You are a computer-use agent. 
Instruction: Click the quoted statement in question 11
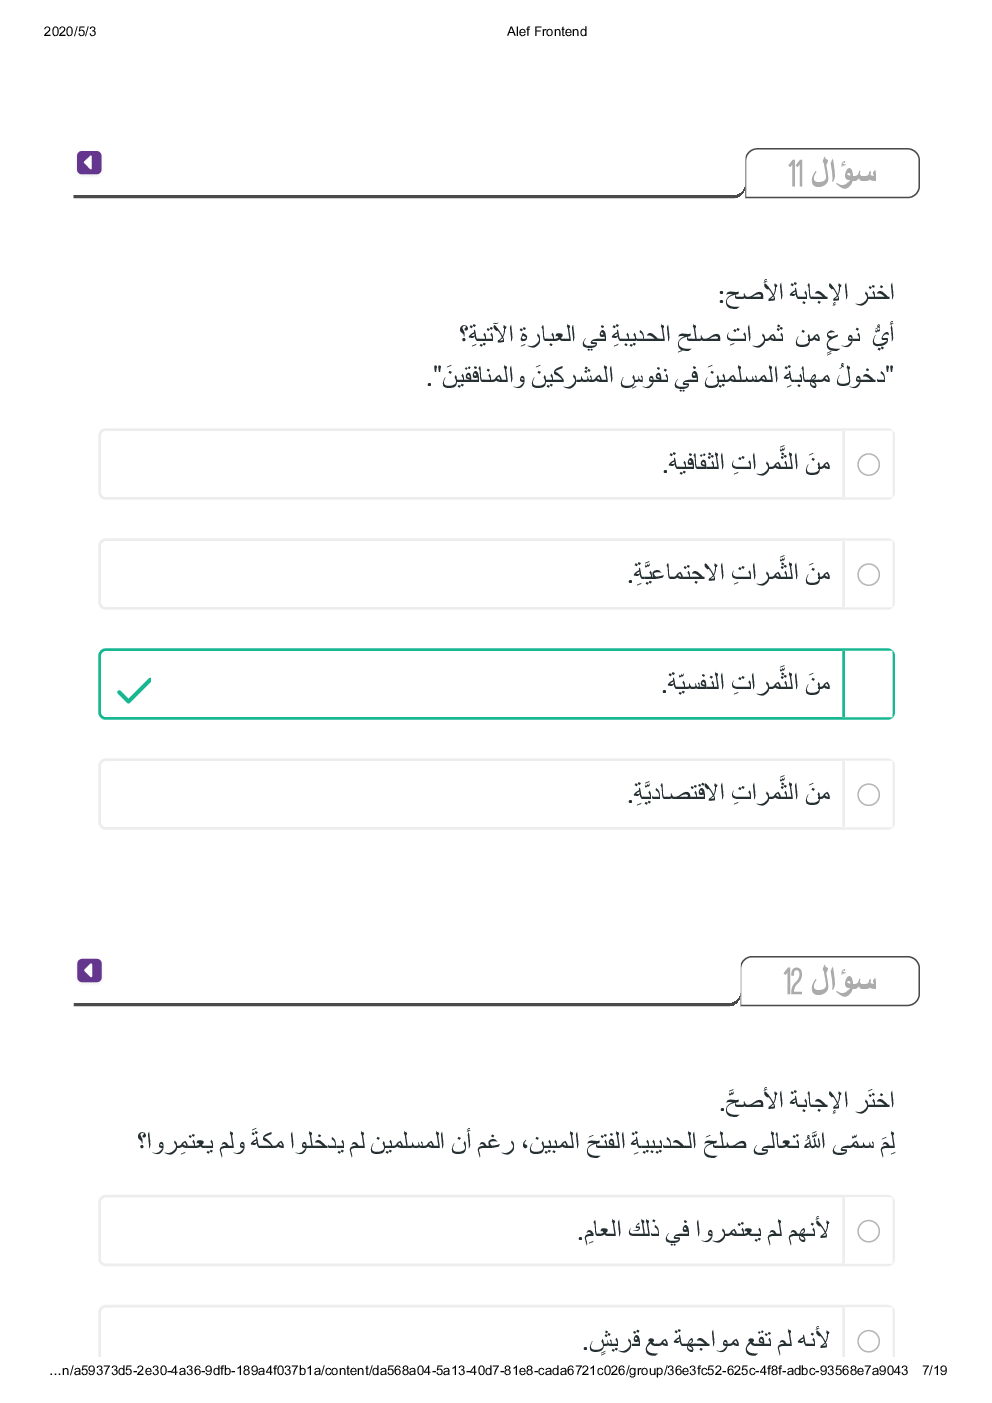pyautogui.click(x=660, y=377)
